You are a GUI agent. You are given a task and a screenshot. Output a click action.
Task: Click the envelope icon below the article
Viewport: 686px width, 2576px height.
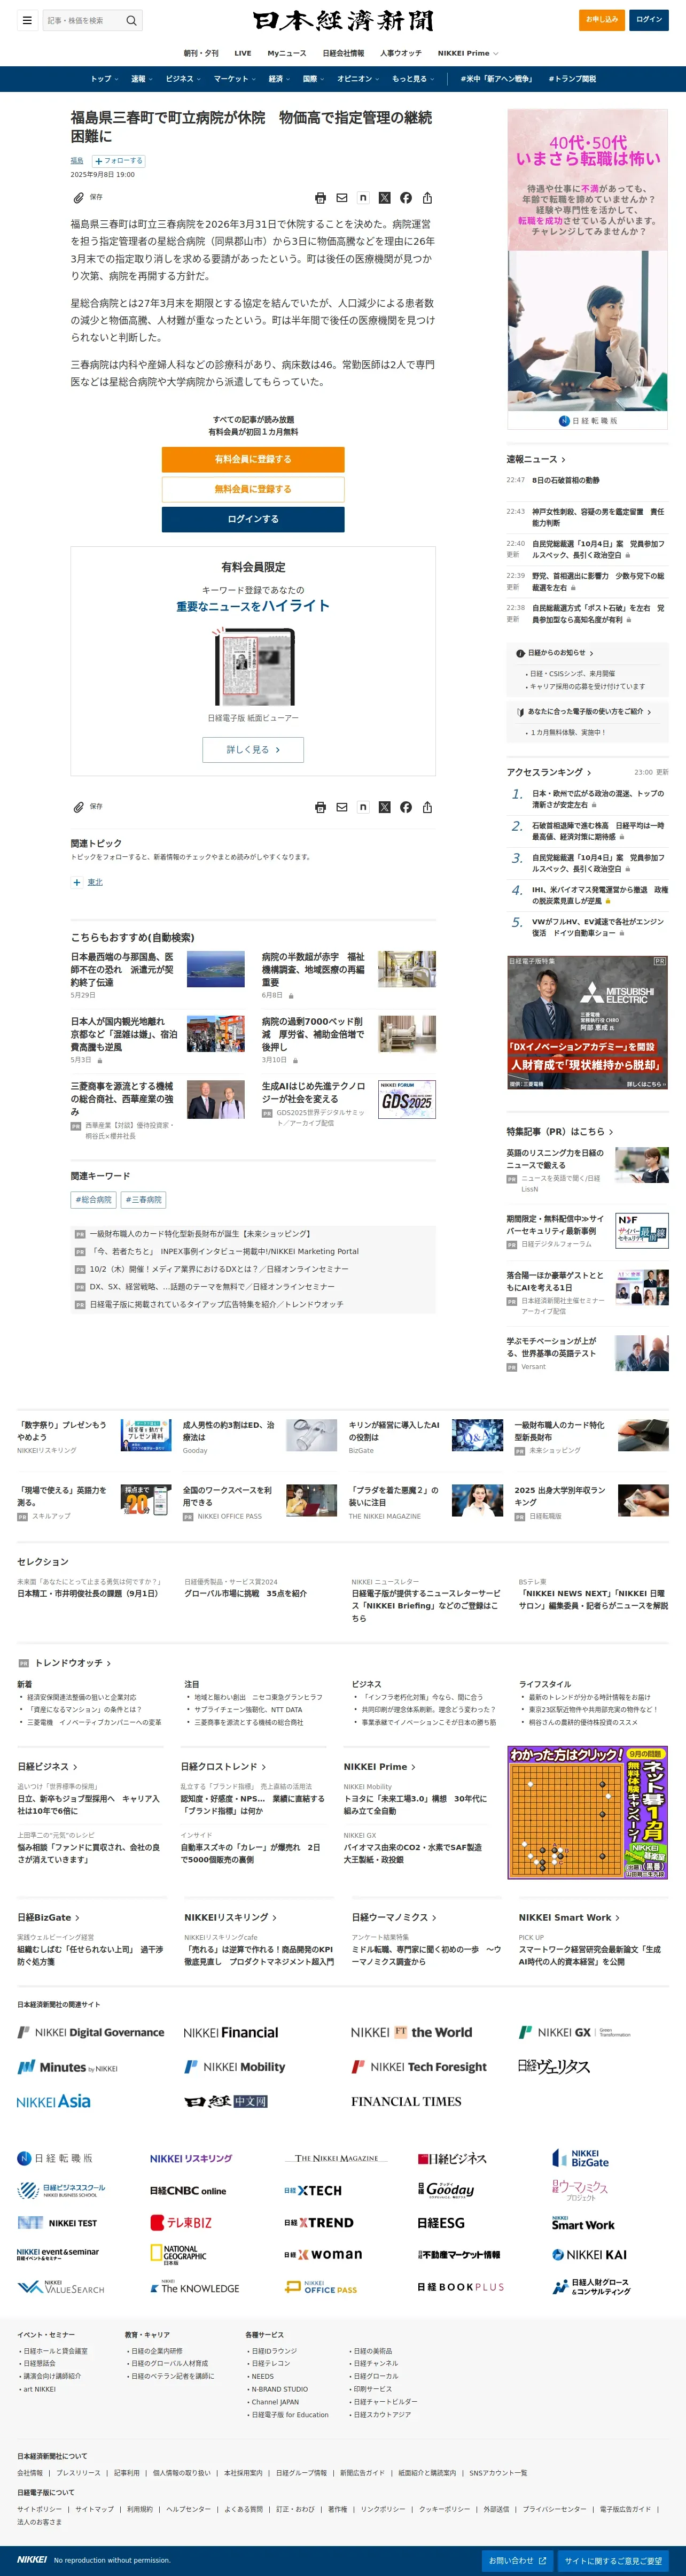[342, 807]
